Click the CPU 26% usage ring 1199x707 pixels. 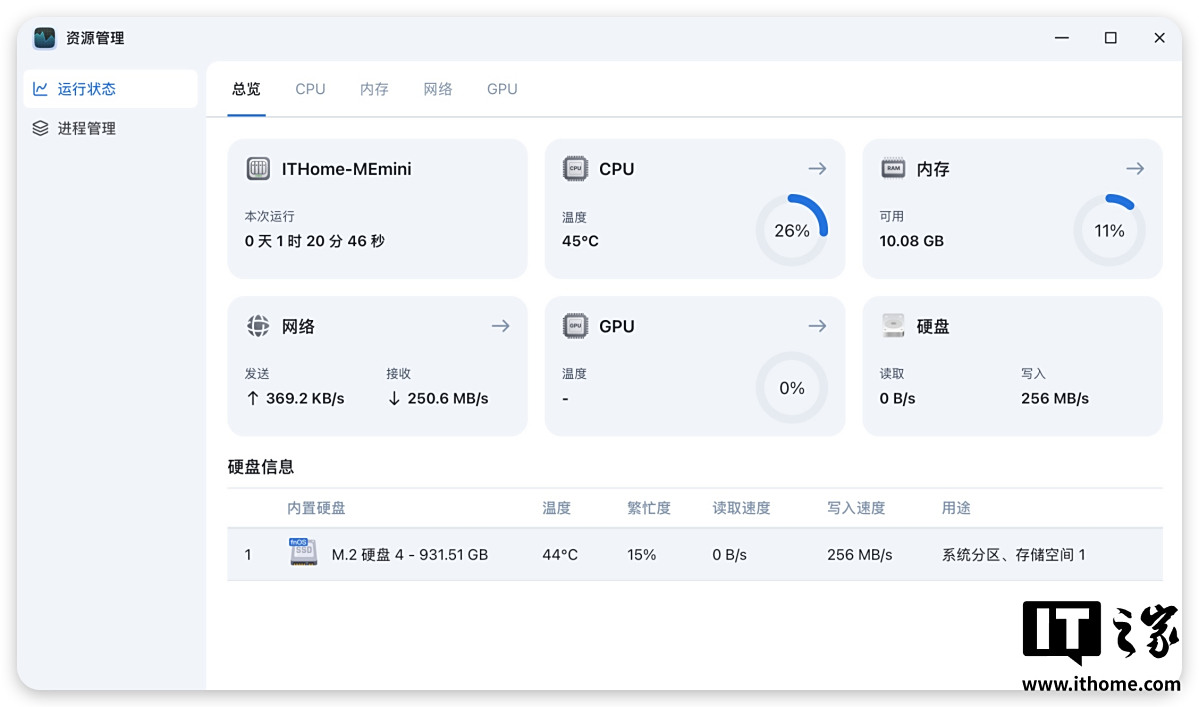tap(791, 231)
